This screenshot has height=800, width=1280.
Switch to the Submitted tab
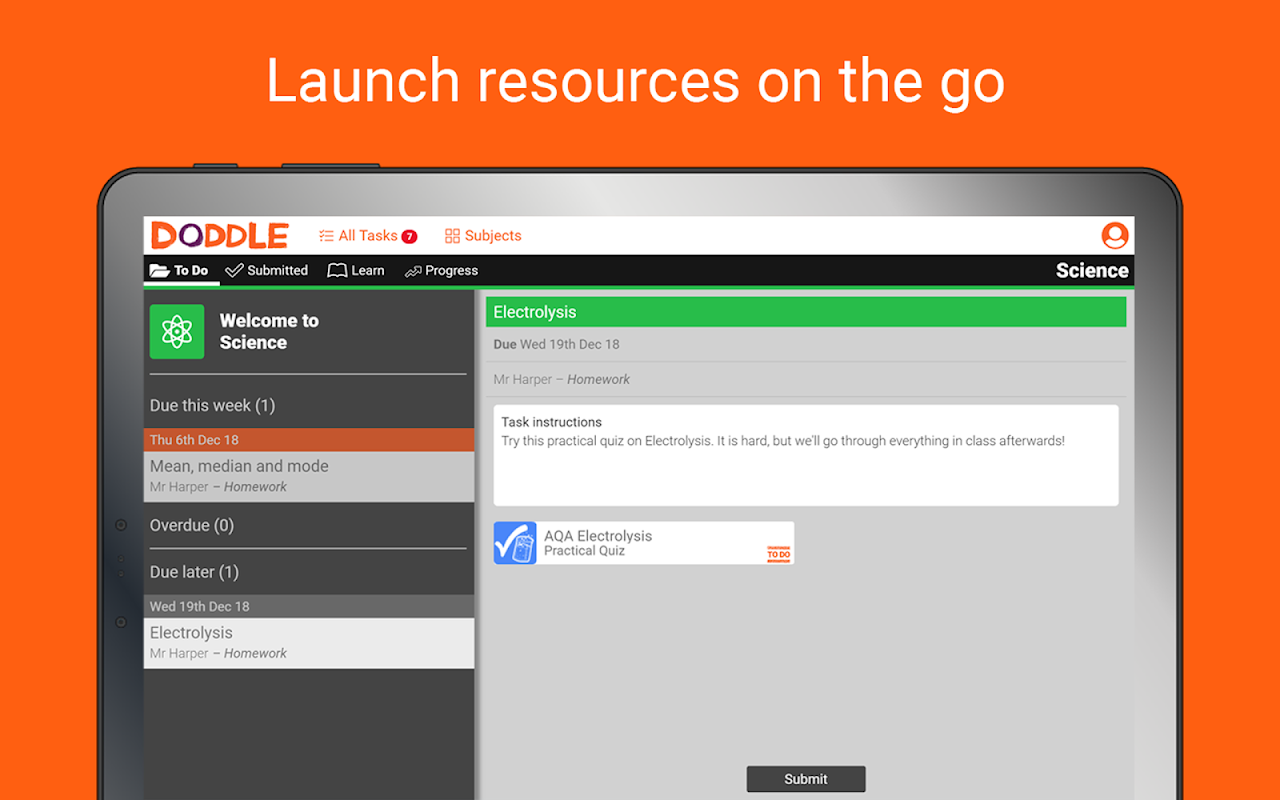tap(267, 270)
